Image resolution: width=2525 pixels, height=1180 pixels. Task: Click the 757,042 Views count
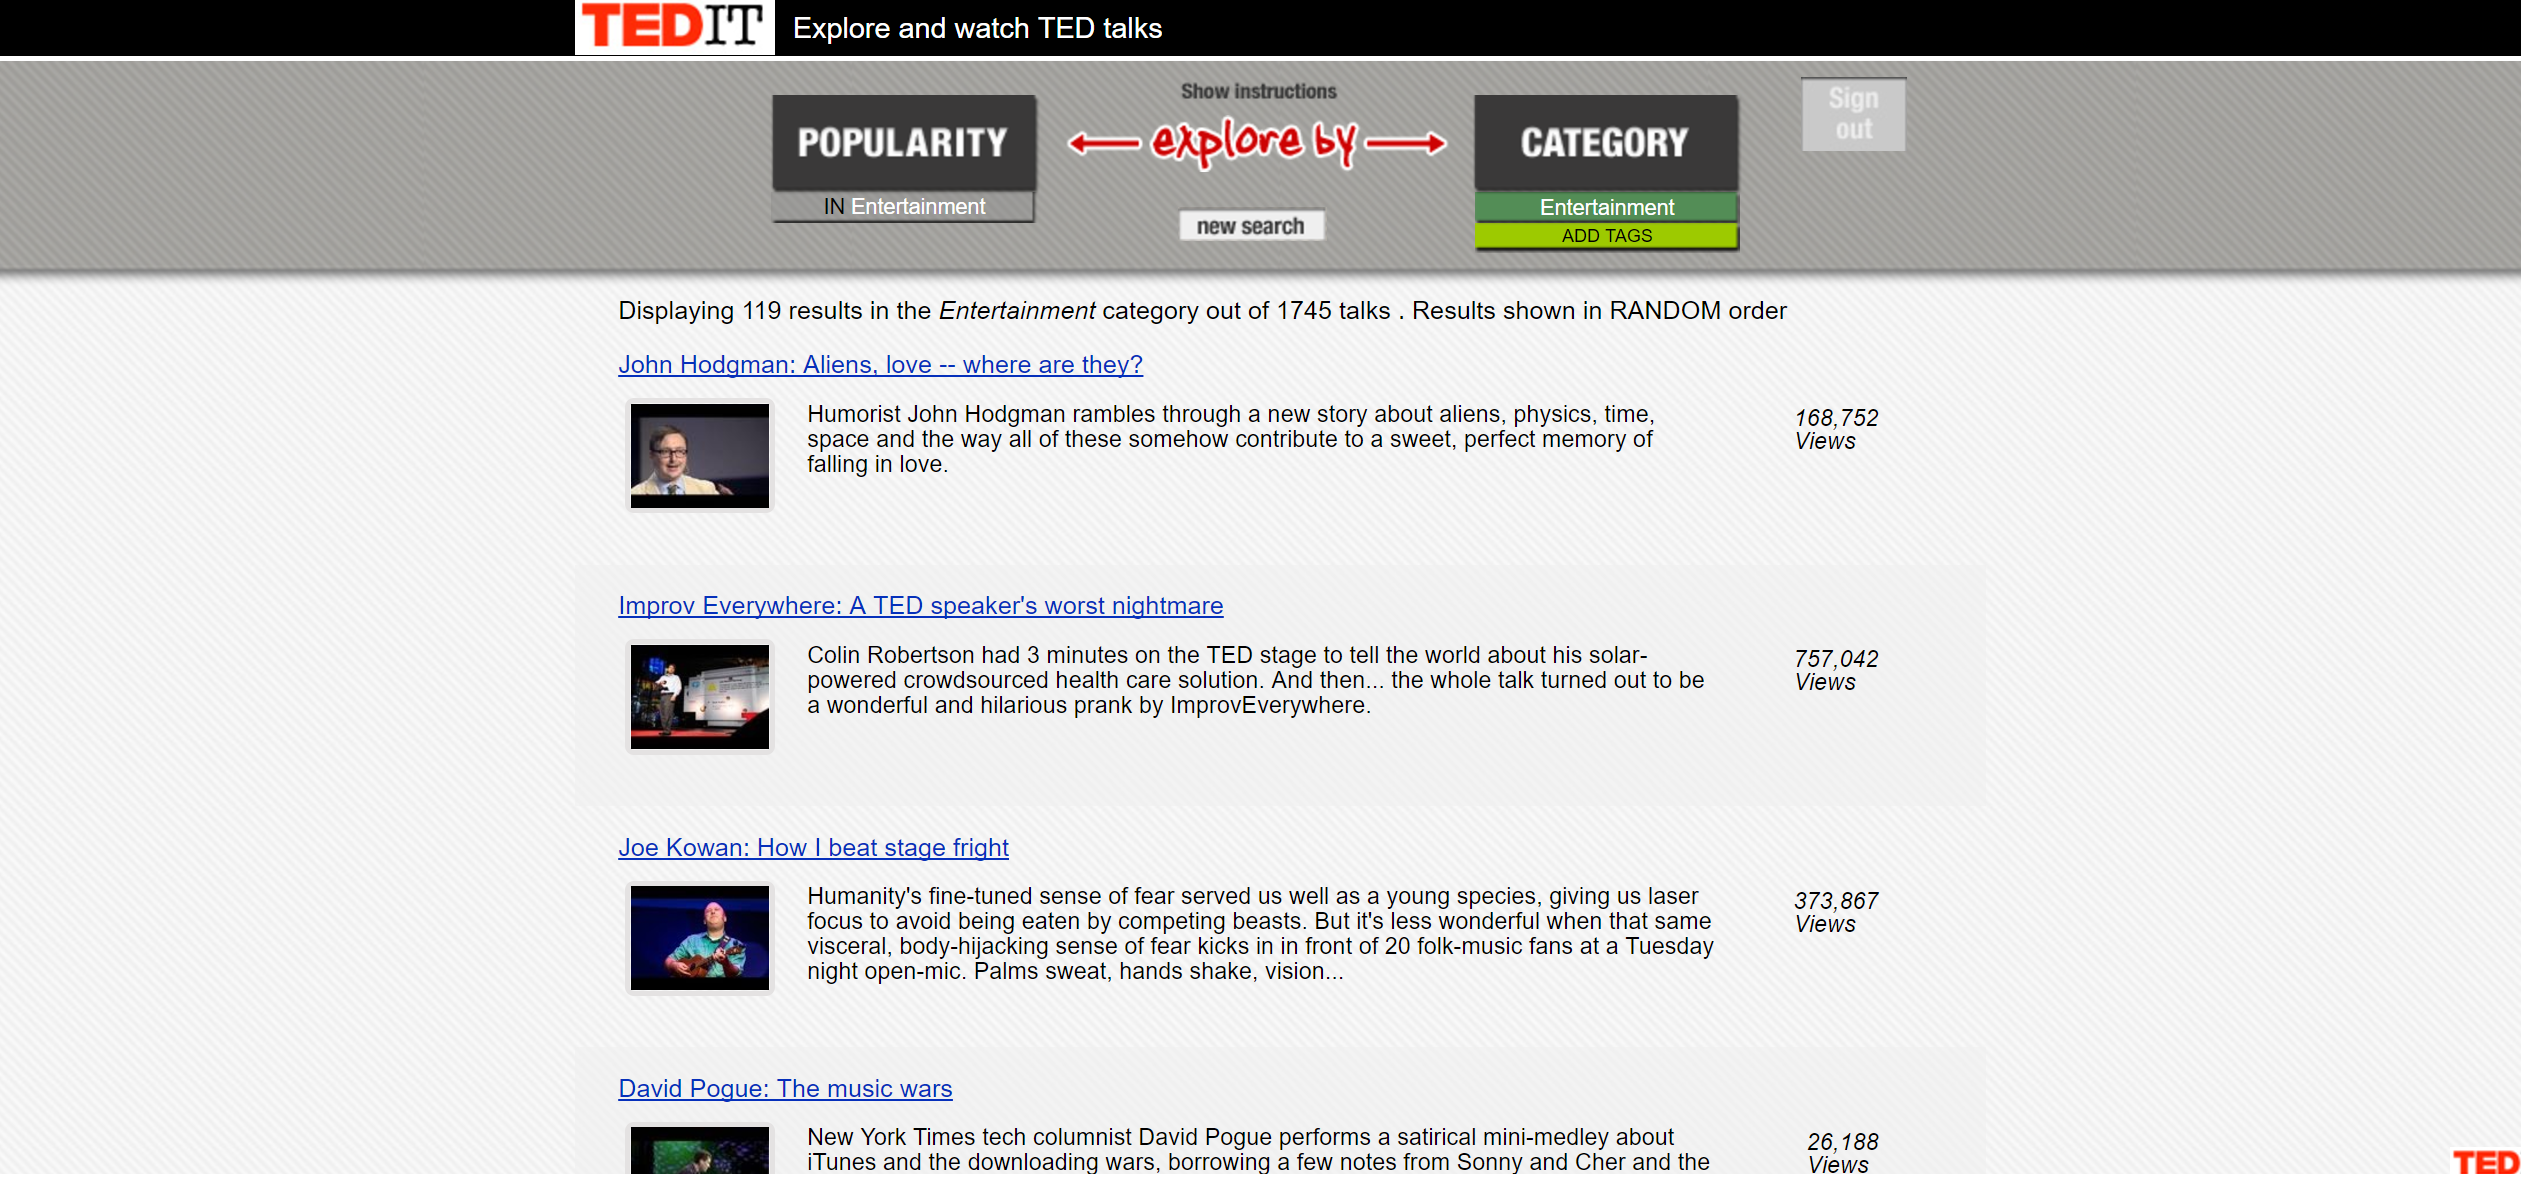[1836, 671]
